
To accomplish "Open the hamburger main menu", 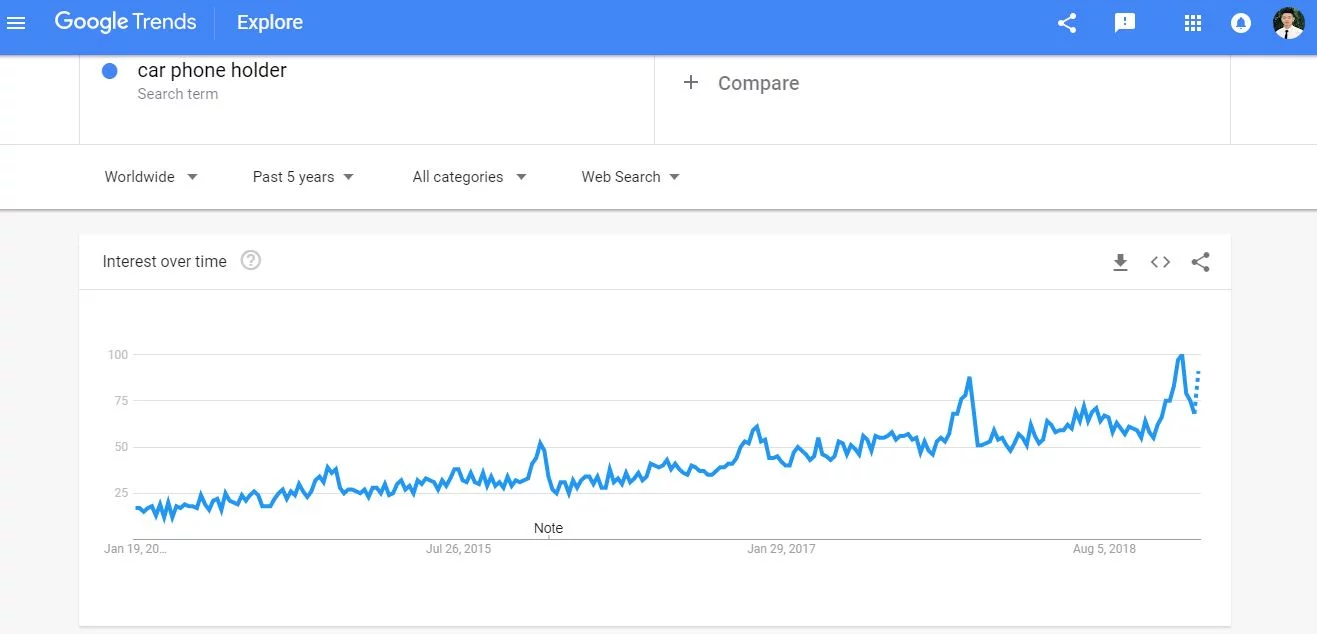I will (16, 23).
